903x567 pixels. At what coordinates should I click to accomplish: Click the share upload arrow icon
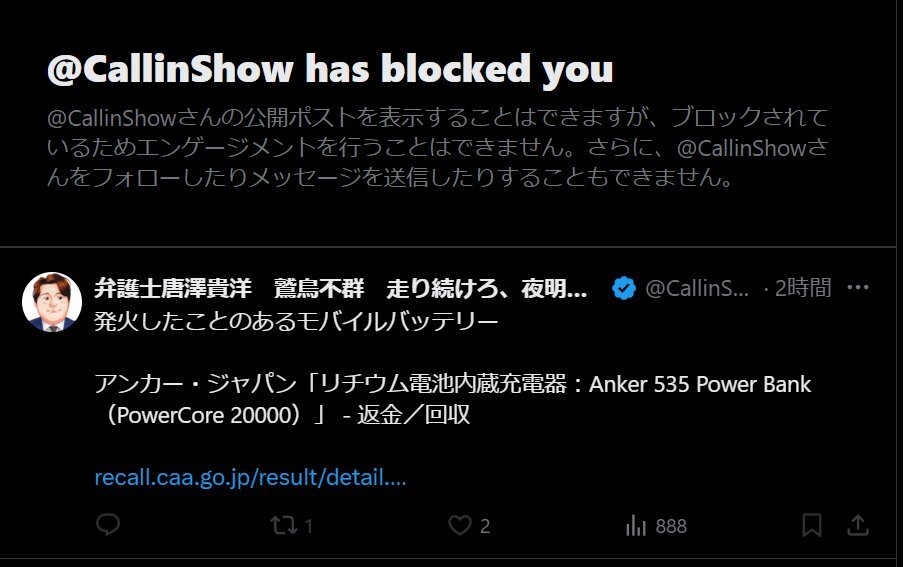click(858, 525)
